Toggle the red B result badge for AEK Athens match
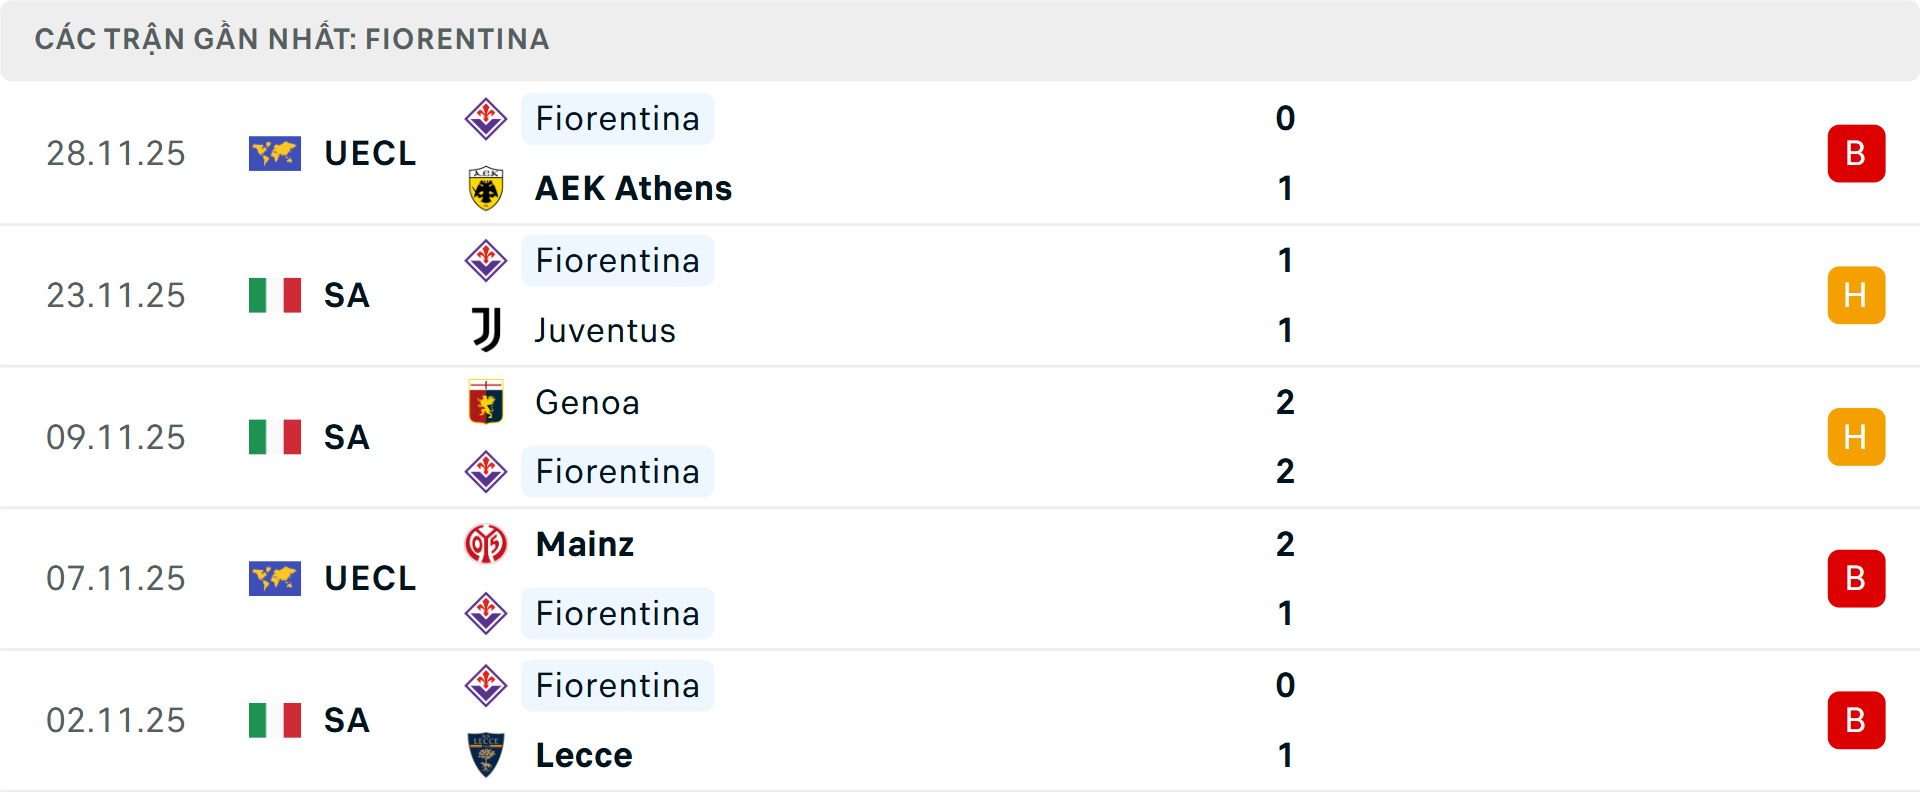Screen dimensions: 1920x792 (1856, 153)
